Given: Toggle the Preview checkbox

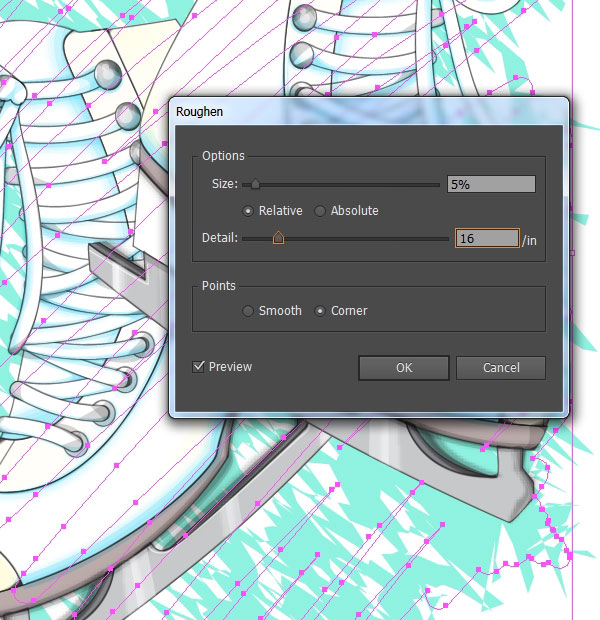Looking at the screenshot, I should (198, 367).
